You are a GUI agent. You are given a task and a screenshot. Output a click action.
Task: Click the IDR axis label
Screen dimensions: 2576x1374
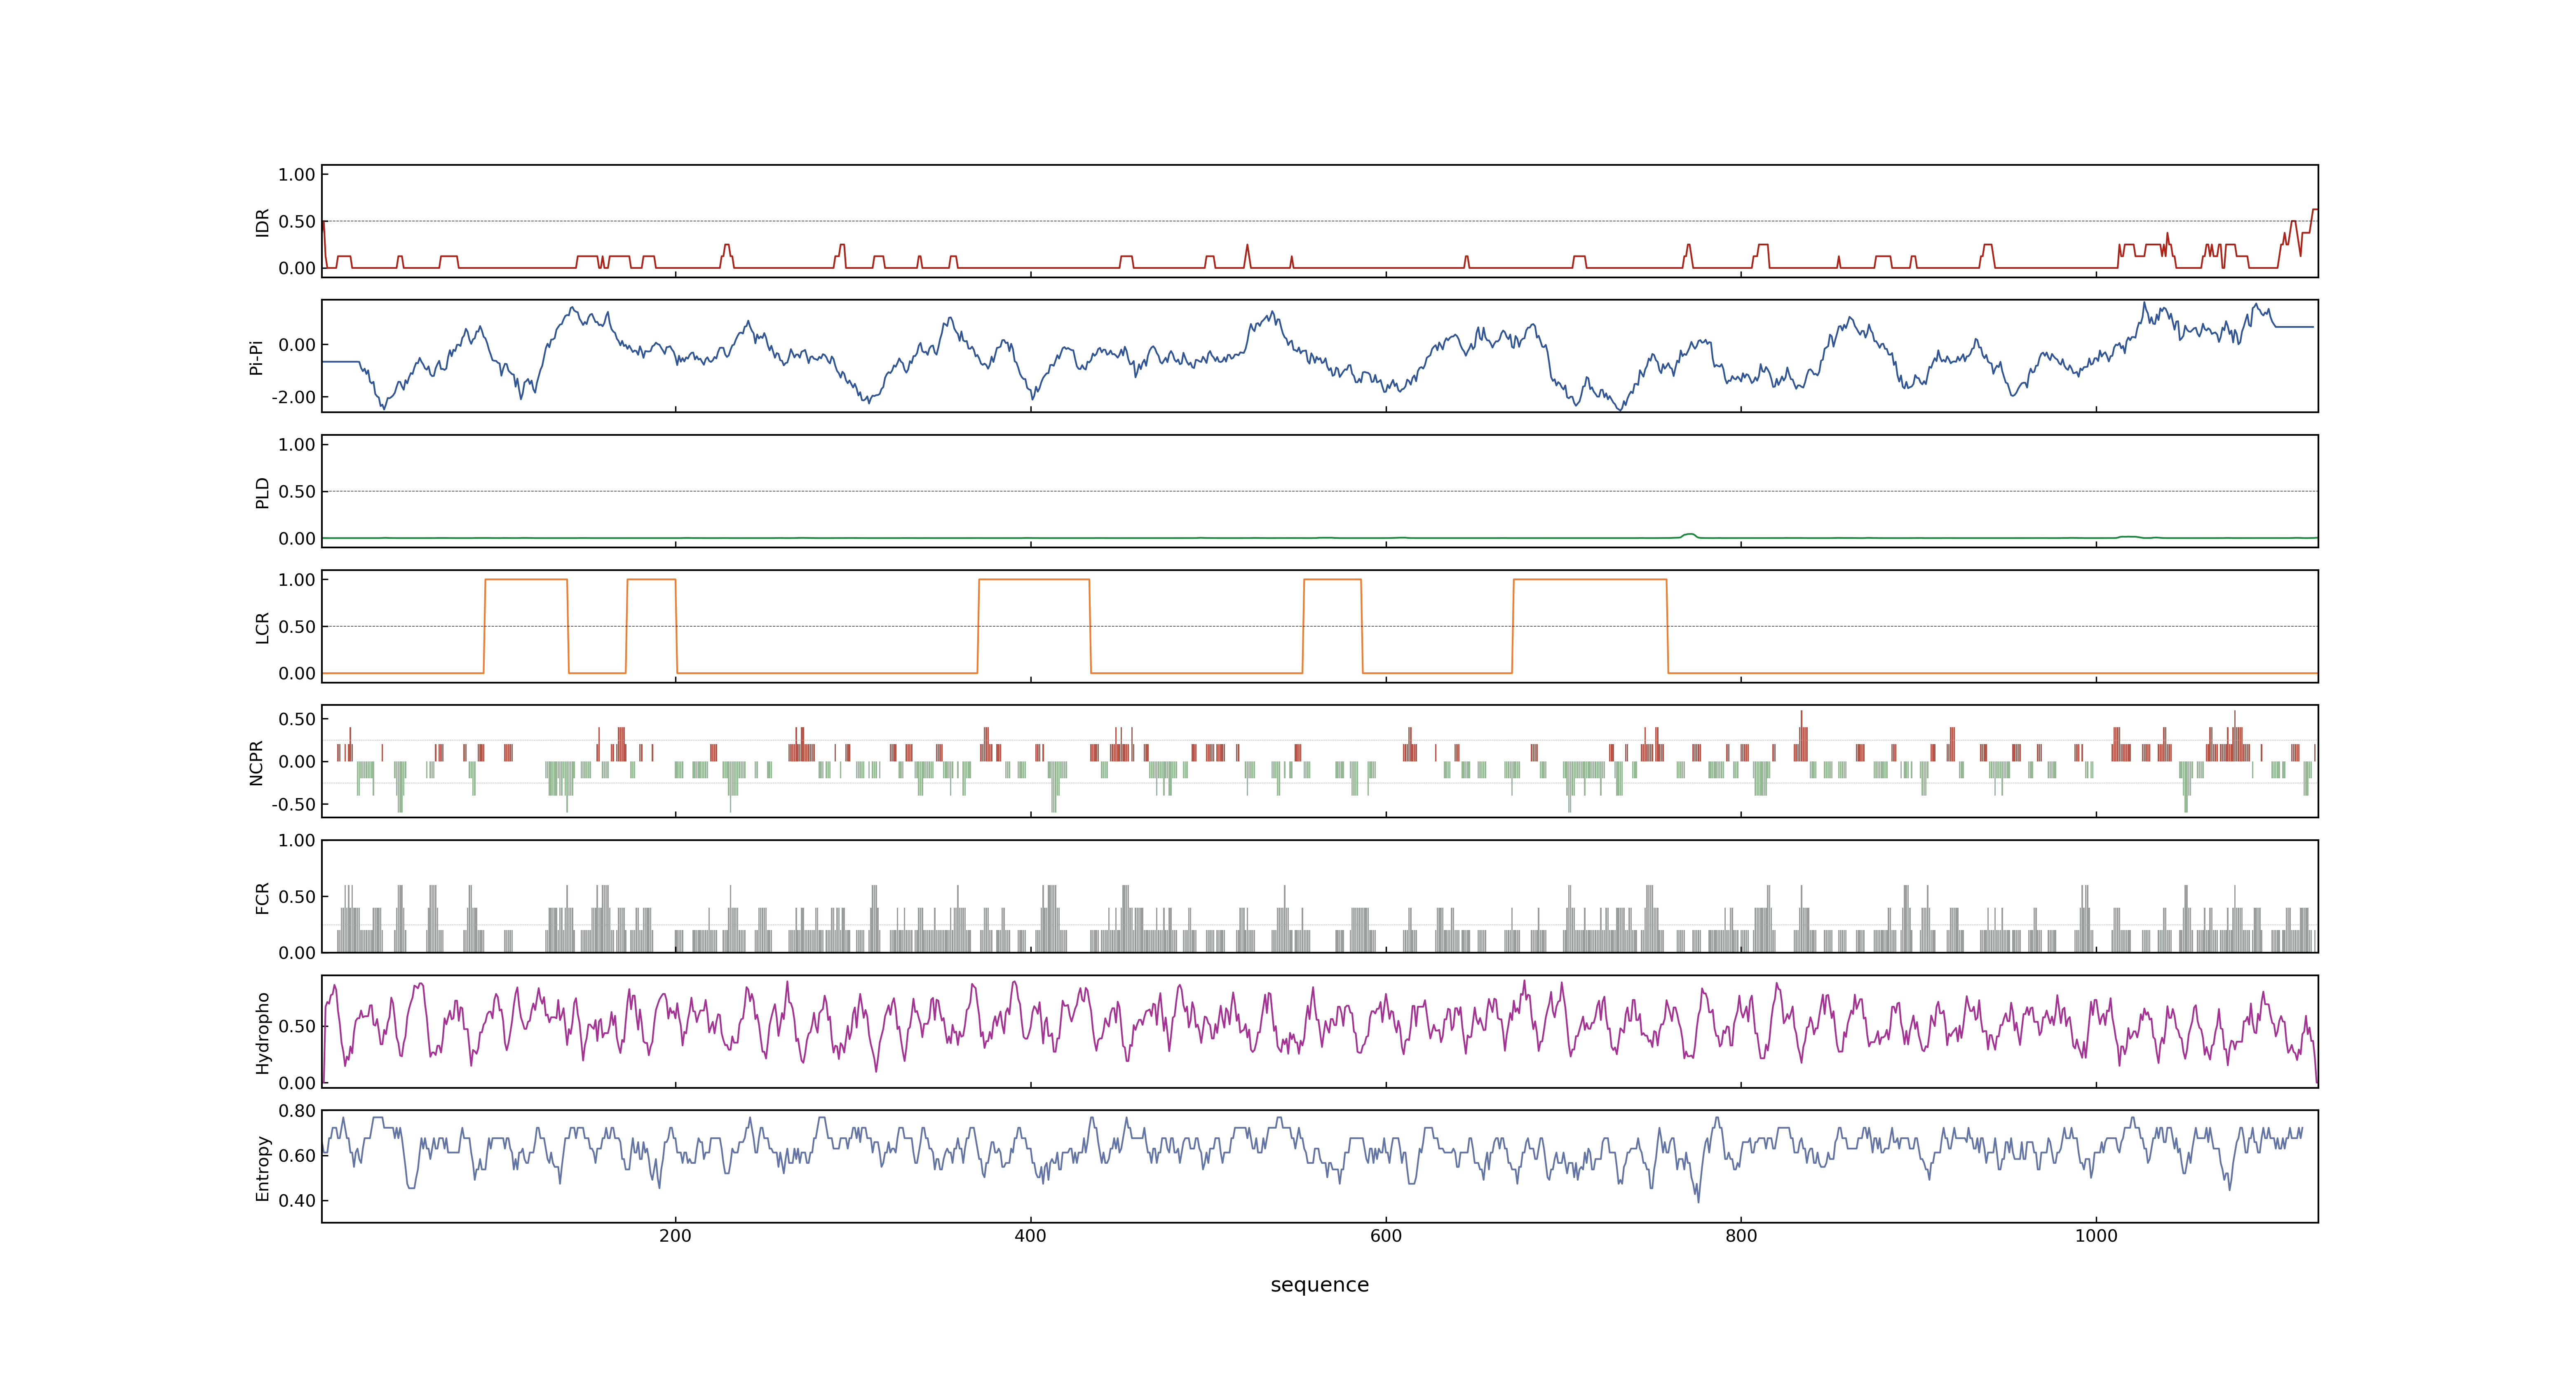pos(263,222)
